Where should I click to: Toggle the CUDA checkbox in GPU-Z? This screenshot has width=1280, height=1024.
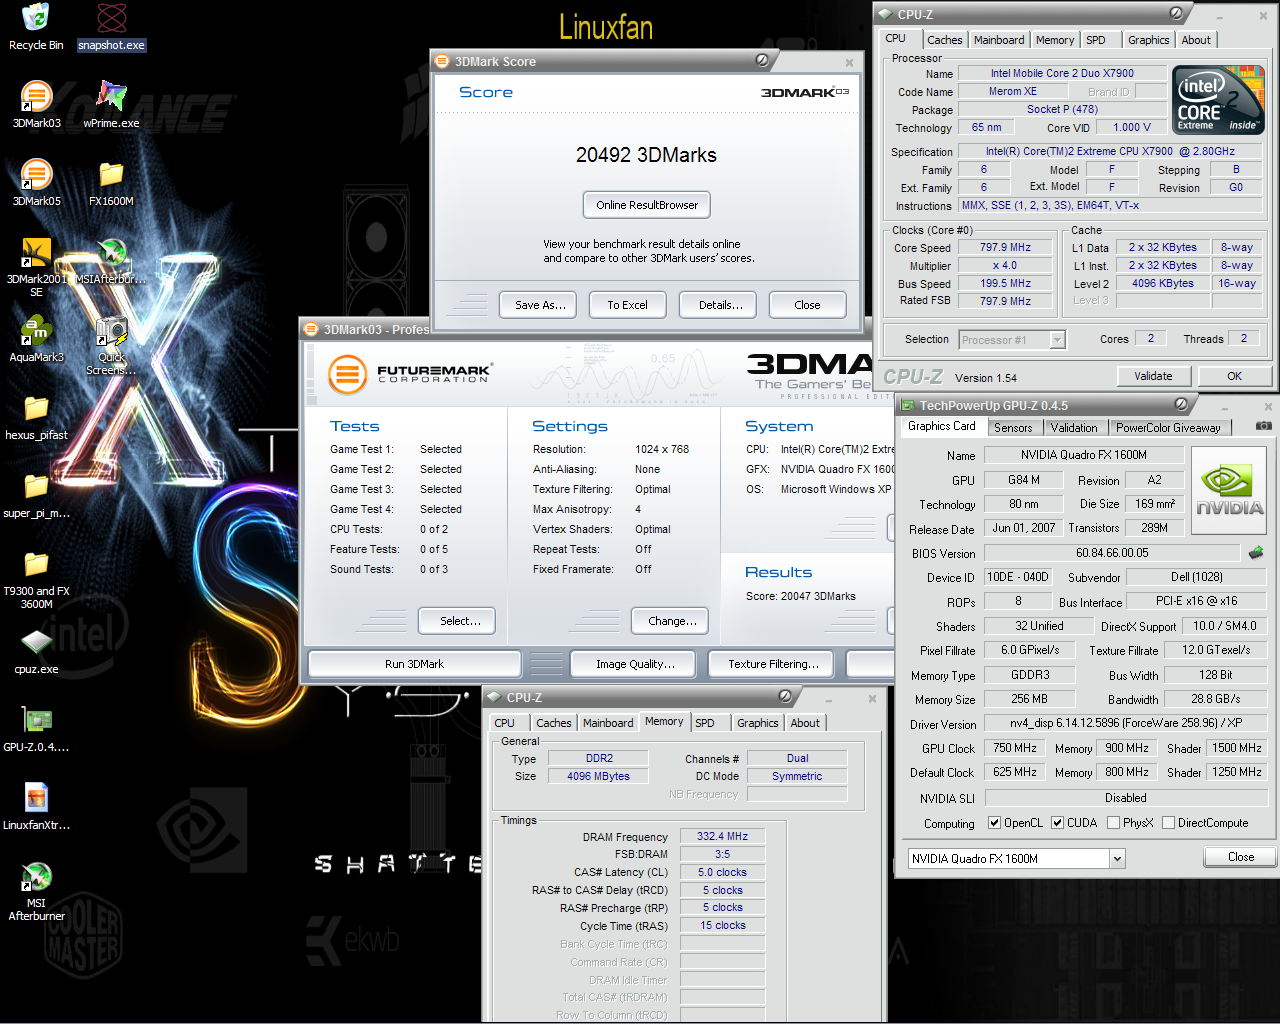pos(1057,823)
